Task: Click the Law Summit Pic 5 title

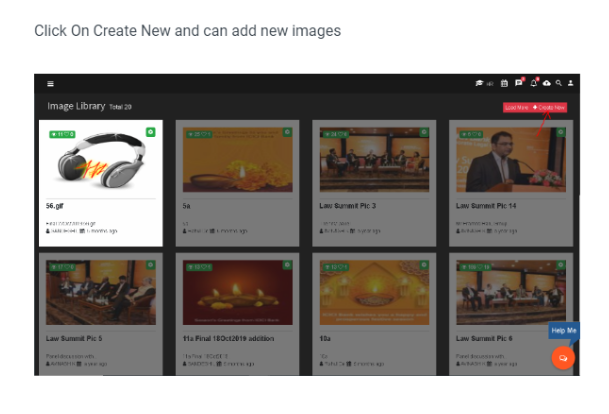Action: tap(74, 339)
